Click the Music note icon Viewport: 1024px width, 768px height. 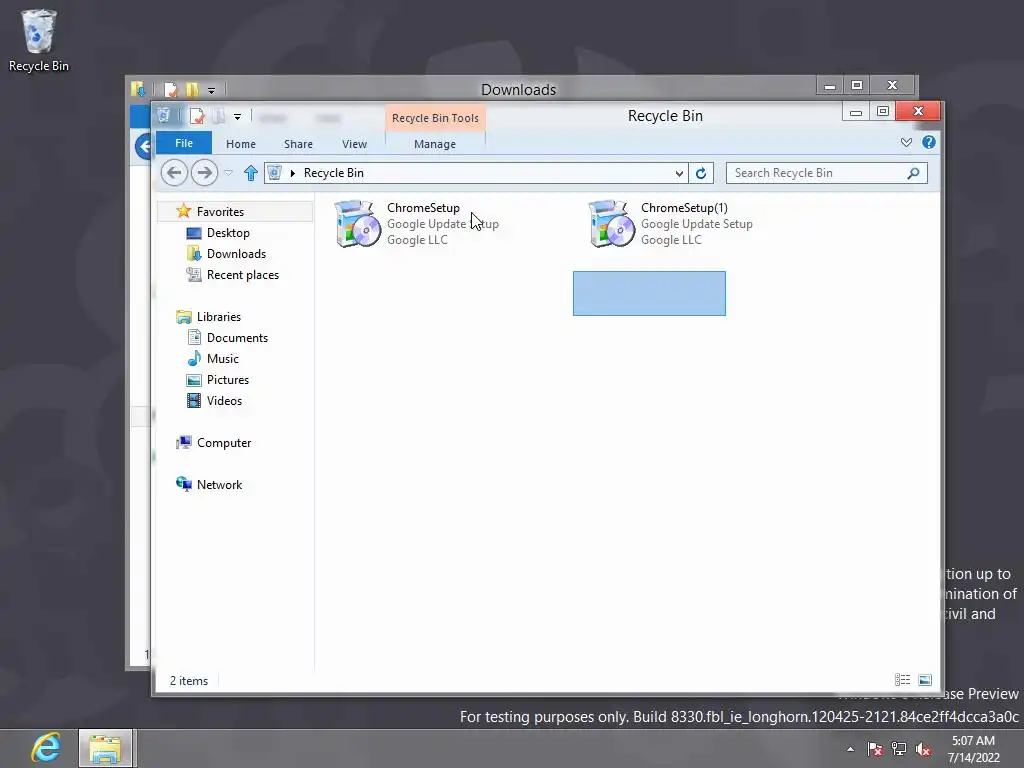pos(194,359)
